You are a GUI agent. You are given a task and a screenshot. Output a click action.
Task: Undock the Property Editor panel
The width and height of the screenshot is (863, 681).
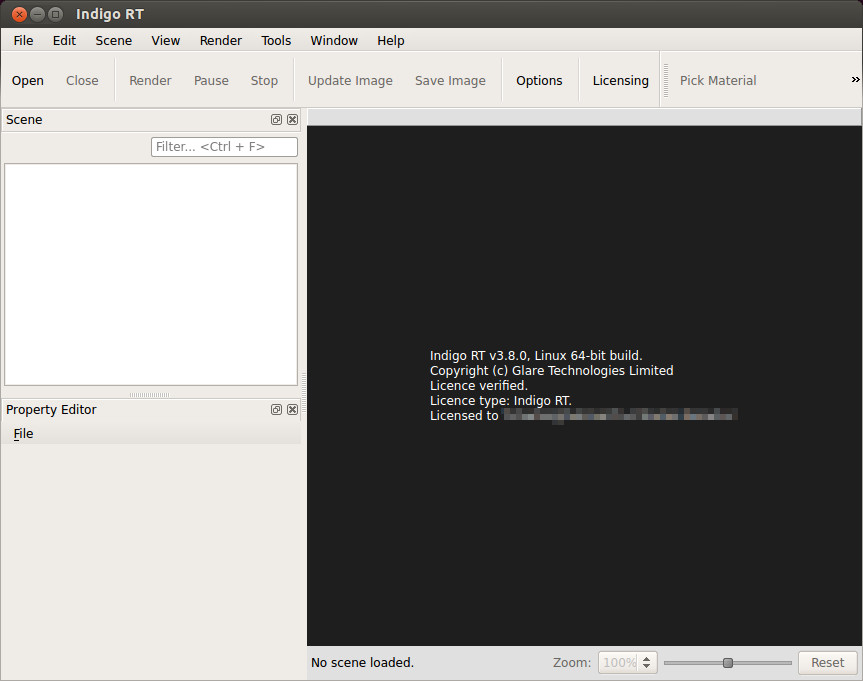pyautogui.click(x=276, y=410)
